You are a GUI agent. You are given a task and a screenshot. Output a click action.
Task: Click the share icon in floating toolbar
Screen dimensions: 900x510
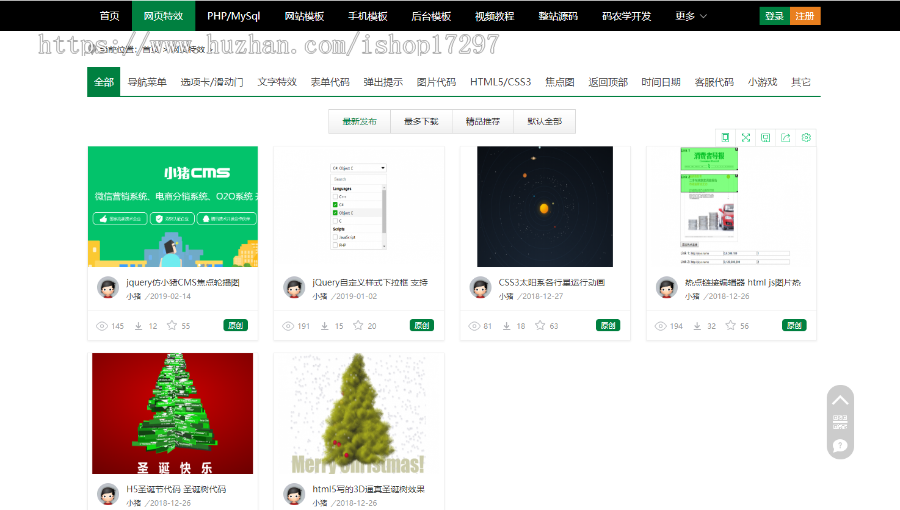click(x=786, y=137)
